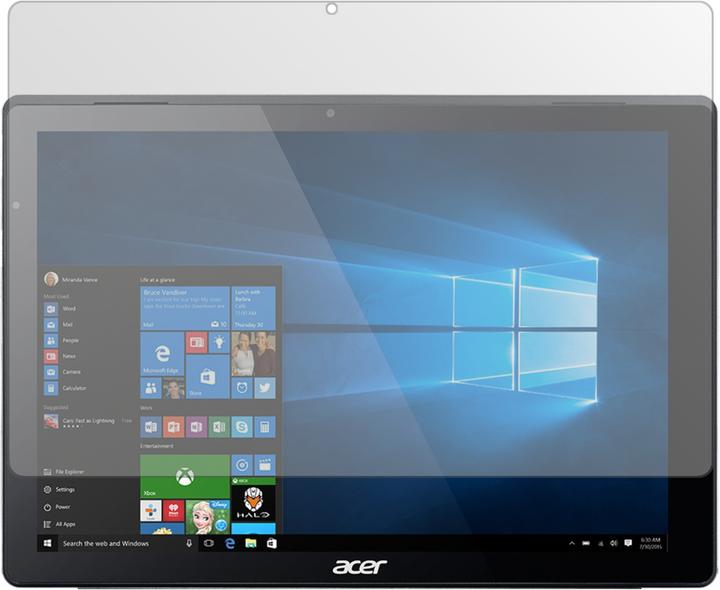Click the taskbar clock showing 6:30 AM
The height and width of the screenshot is (590, 720).
650,543
